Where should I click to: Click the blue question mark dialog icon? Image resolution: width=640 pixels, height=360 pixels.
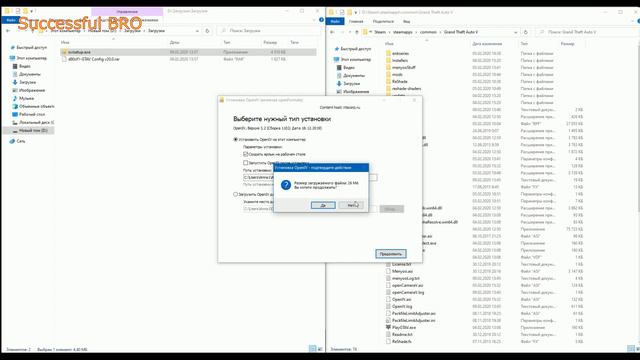click(x=286, y=185)
